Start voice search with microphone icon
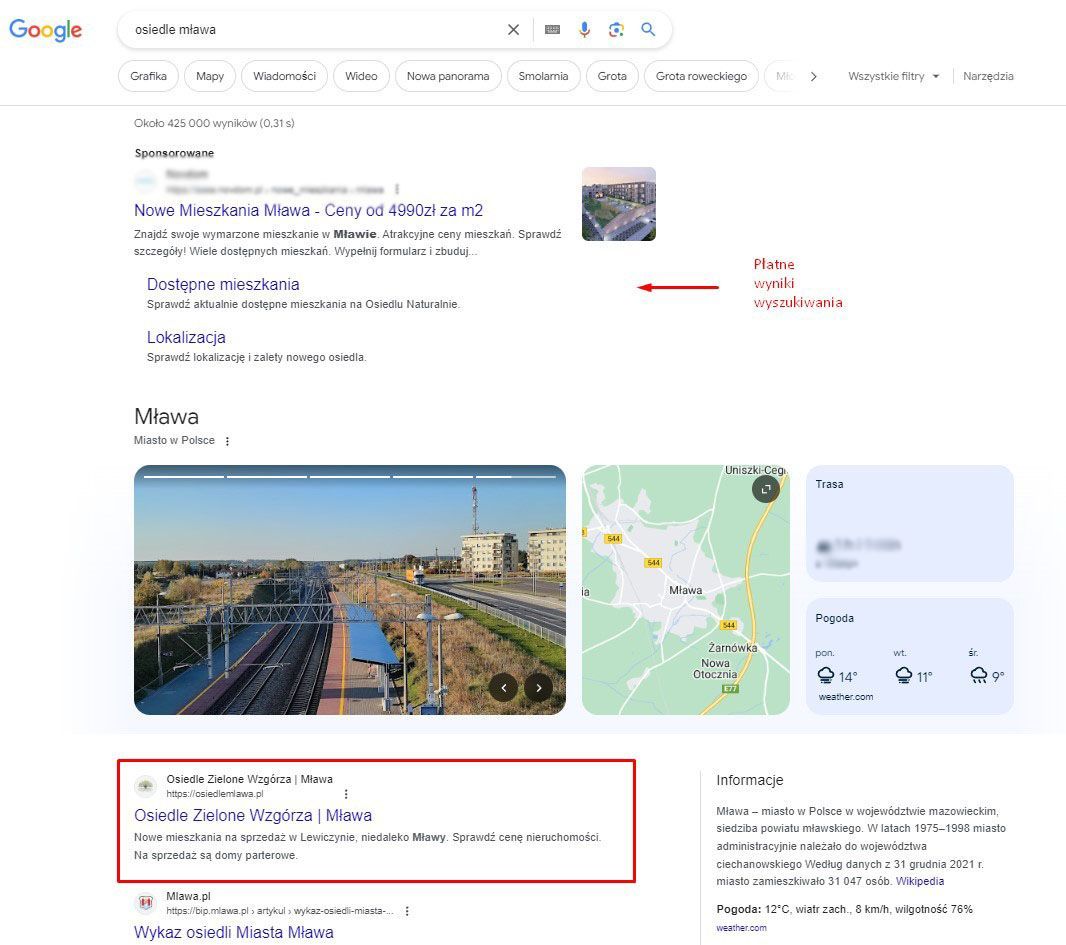This screenshot has width=1066, height=945. [584, 30]
